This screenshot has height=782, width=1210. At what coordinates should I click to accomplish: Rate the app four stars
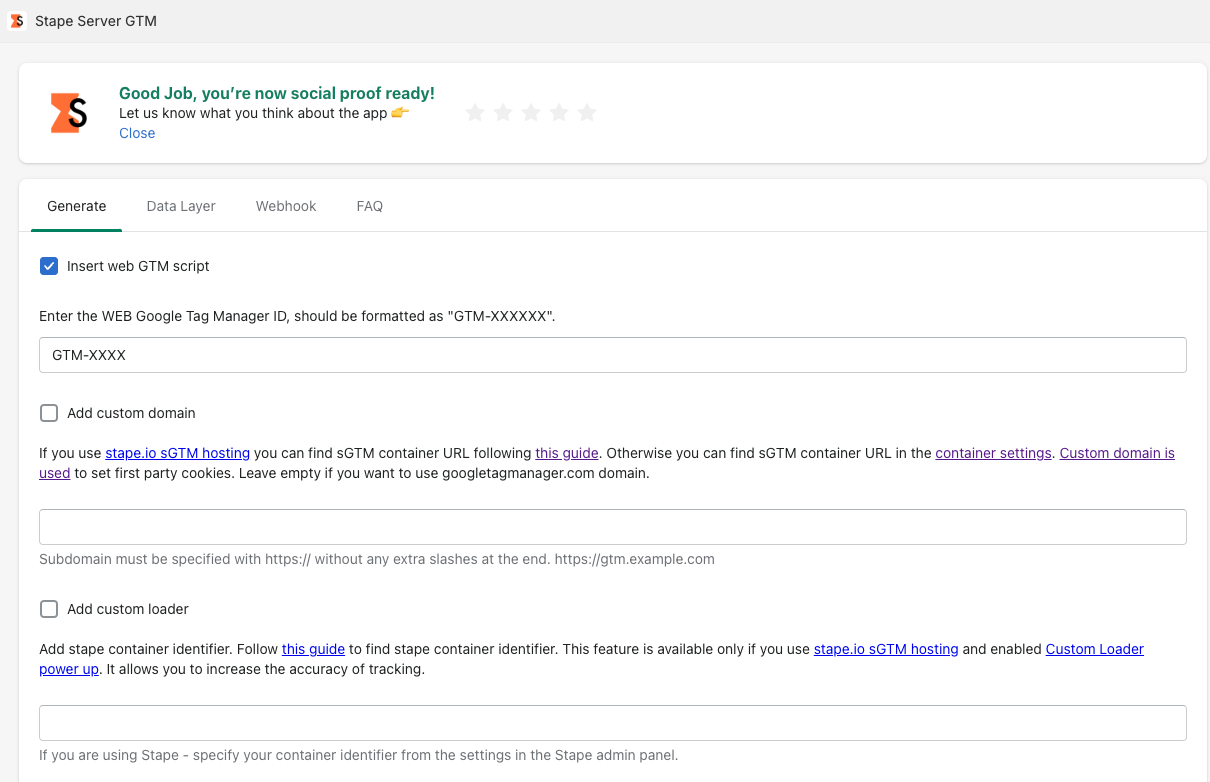point(559,112)
